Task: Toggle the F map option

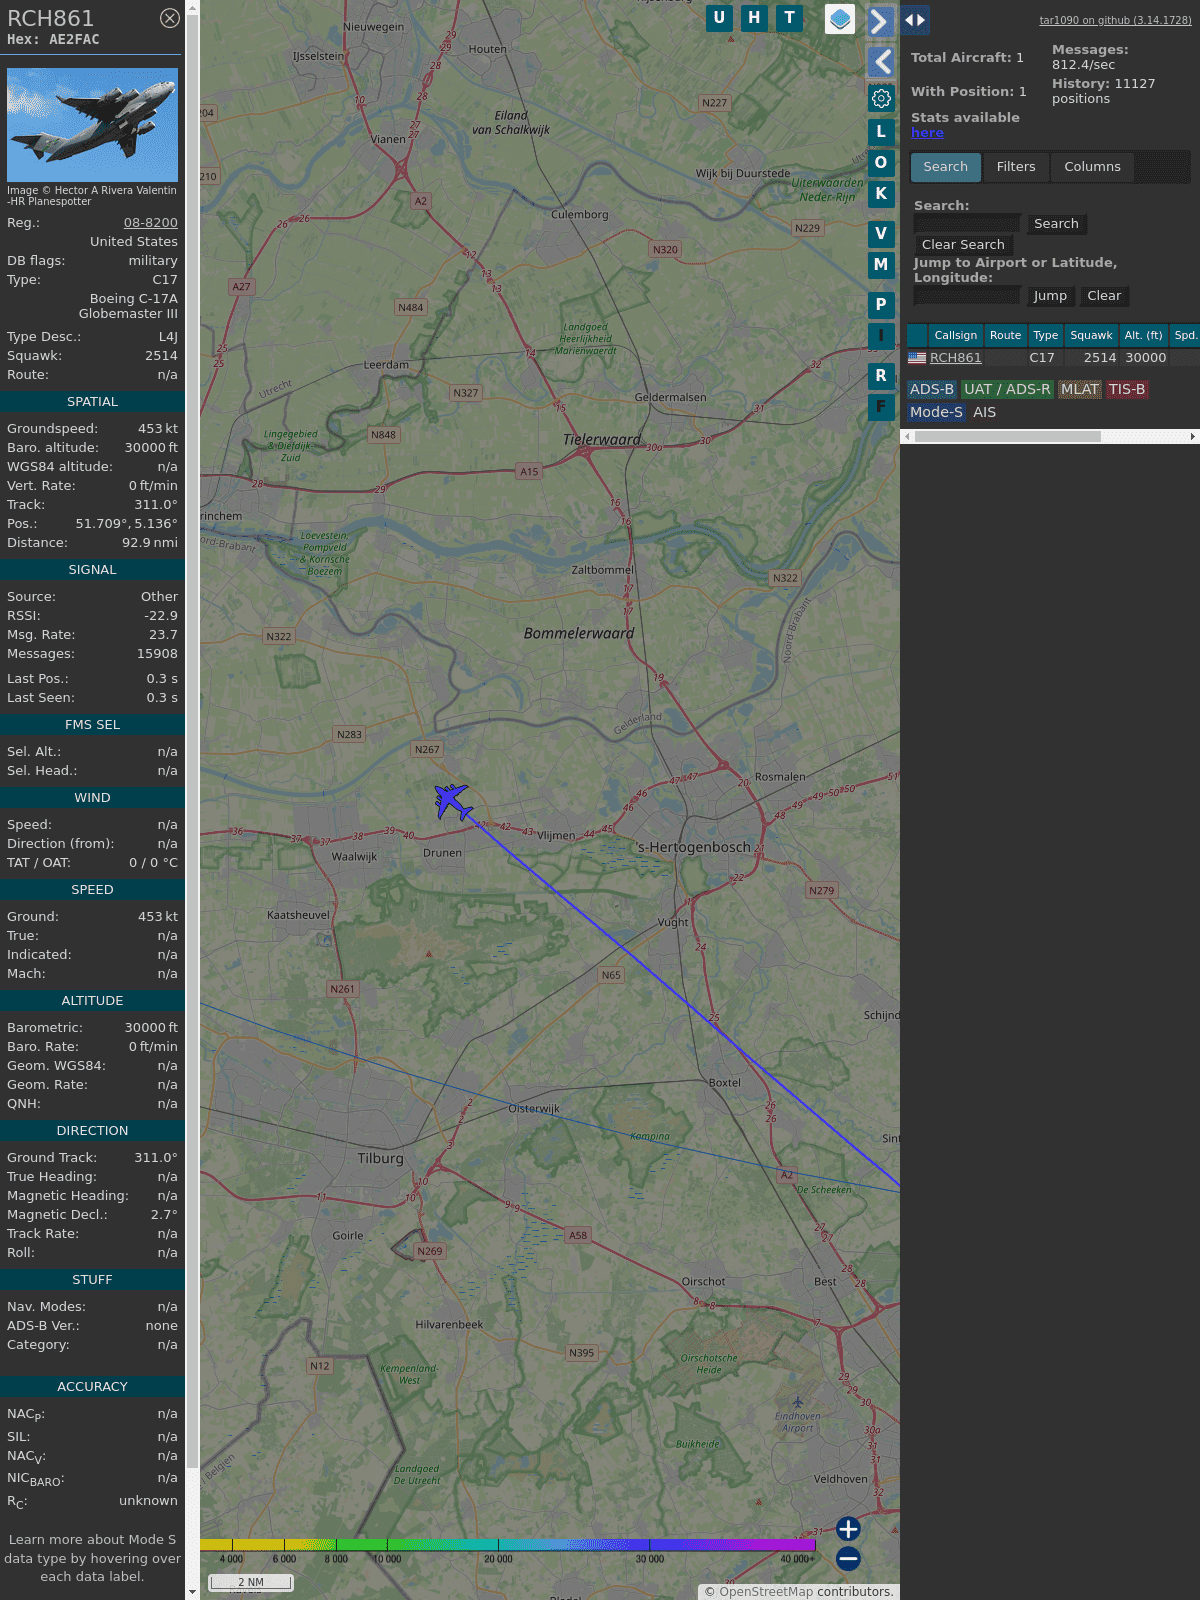Action: click(x=881, y=407)
